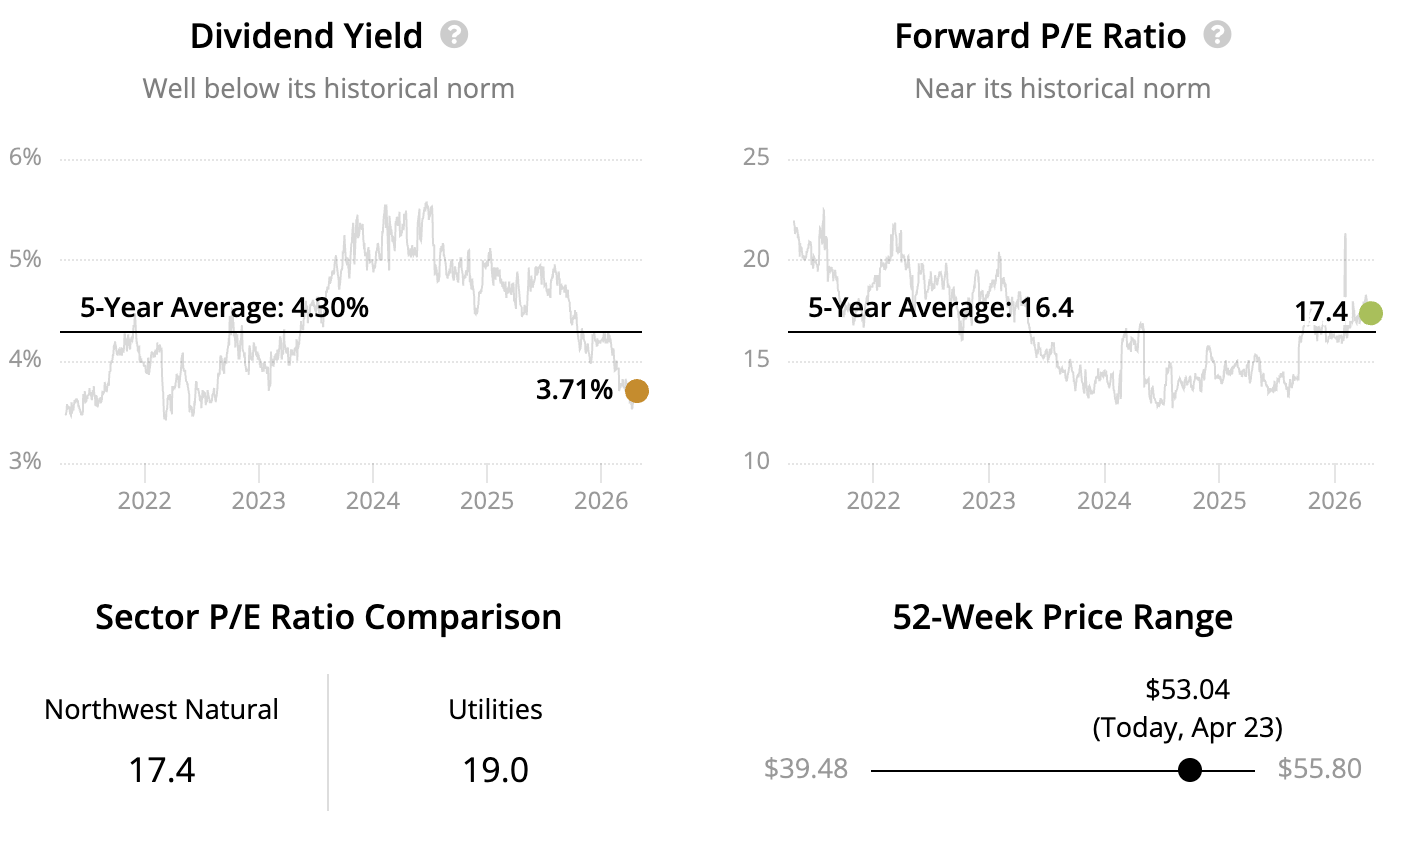Viewport: 1414px width, 842px height.
Task: Click the Northwest Natural P/E value 17.4
Action: (x=161, y=770)
